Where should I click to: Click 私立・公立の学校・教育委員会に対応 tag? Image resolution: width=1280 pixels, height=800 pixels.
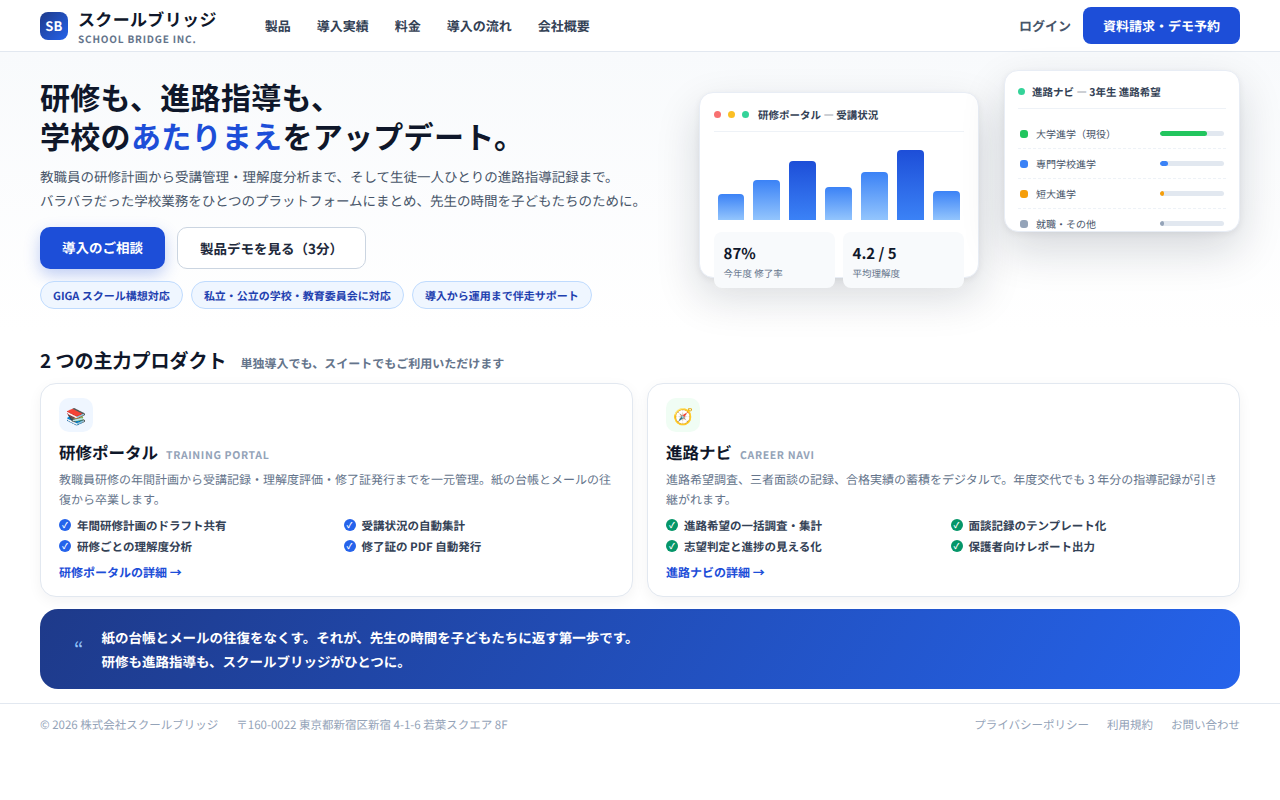pyautogui.click(x=297, y=295)
